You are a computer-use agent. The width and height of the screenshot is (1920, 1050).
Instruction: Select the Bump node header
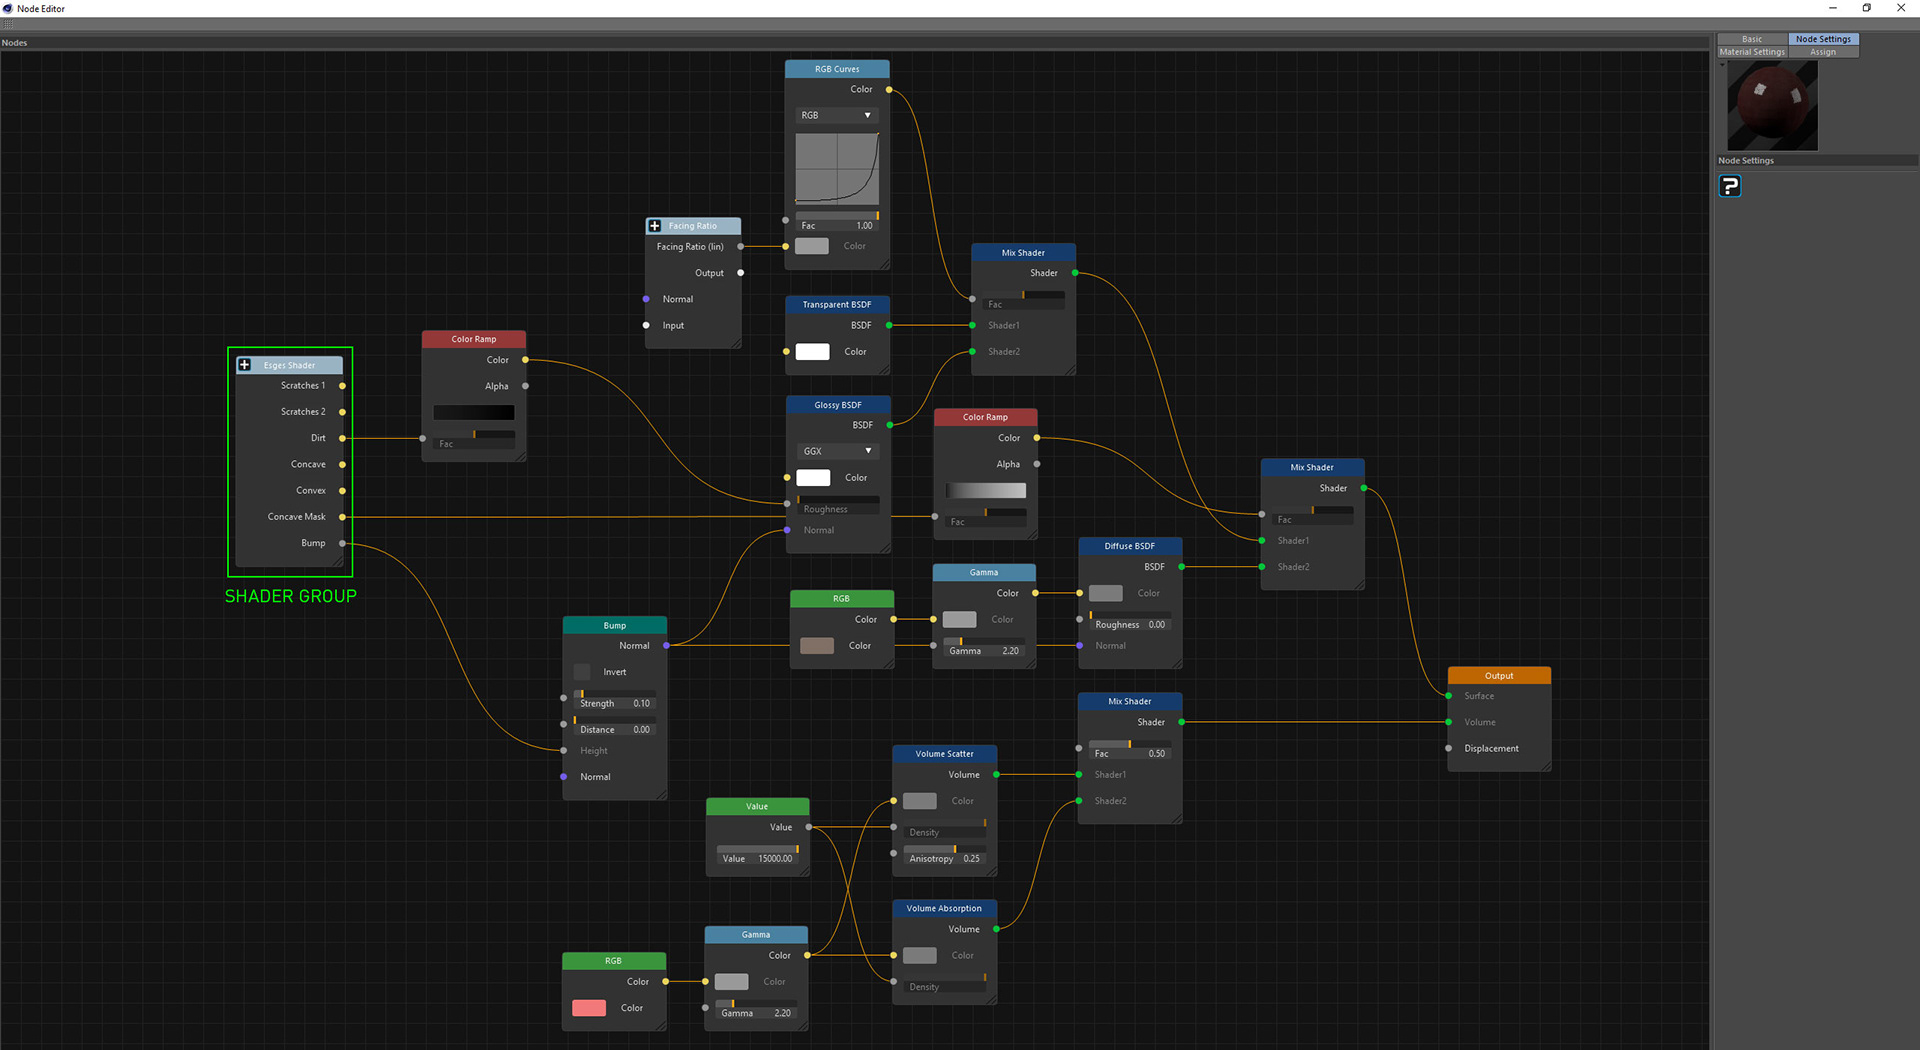(x=615, y=625)
